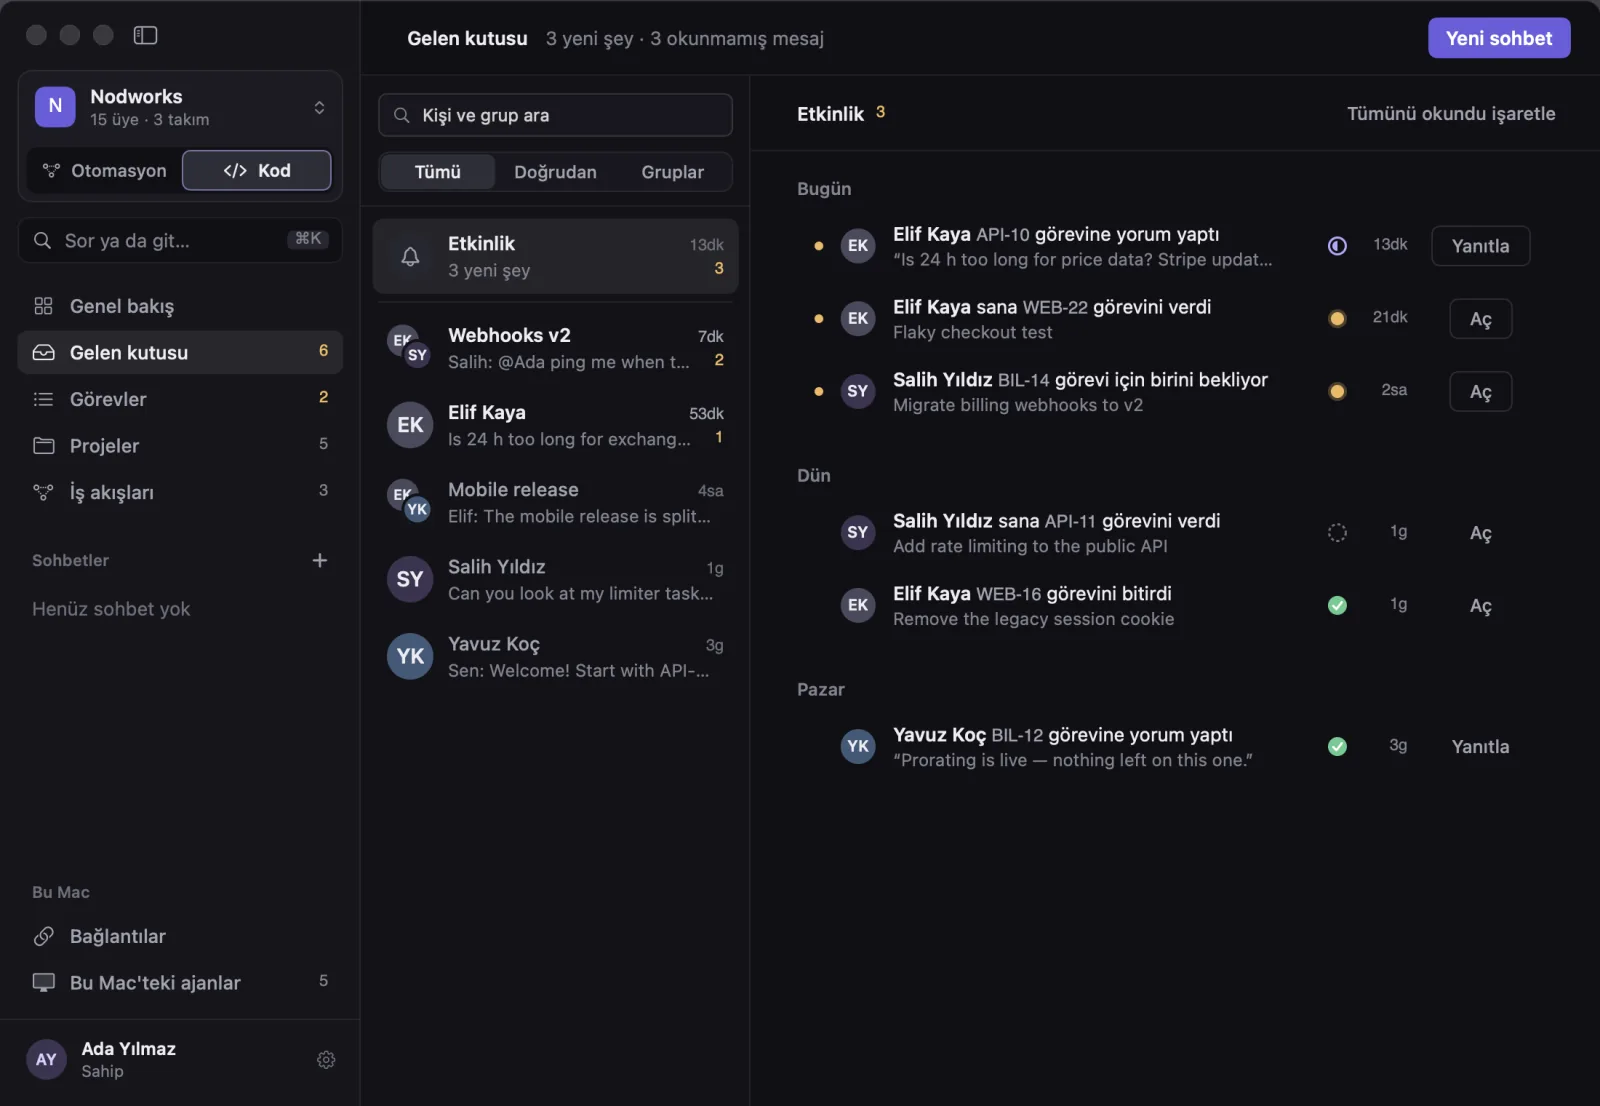Switch to Kod mode
Image resolution: width=1600 pixels, height=1106 pixels.
(257, 171)
